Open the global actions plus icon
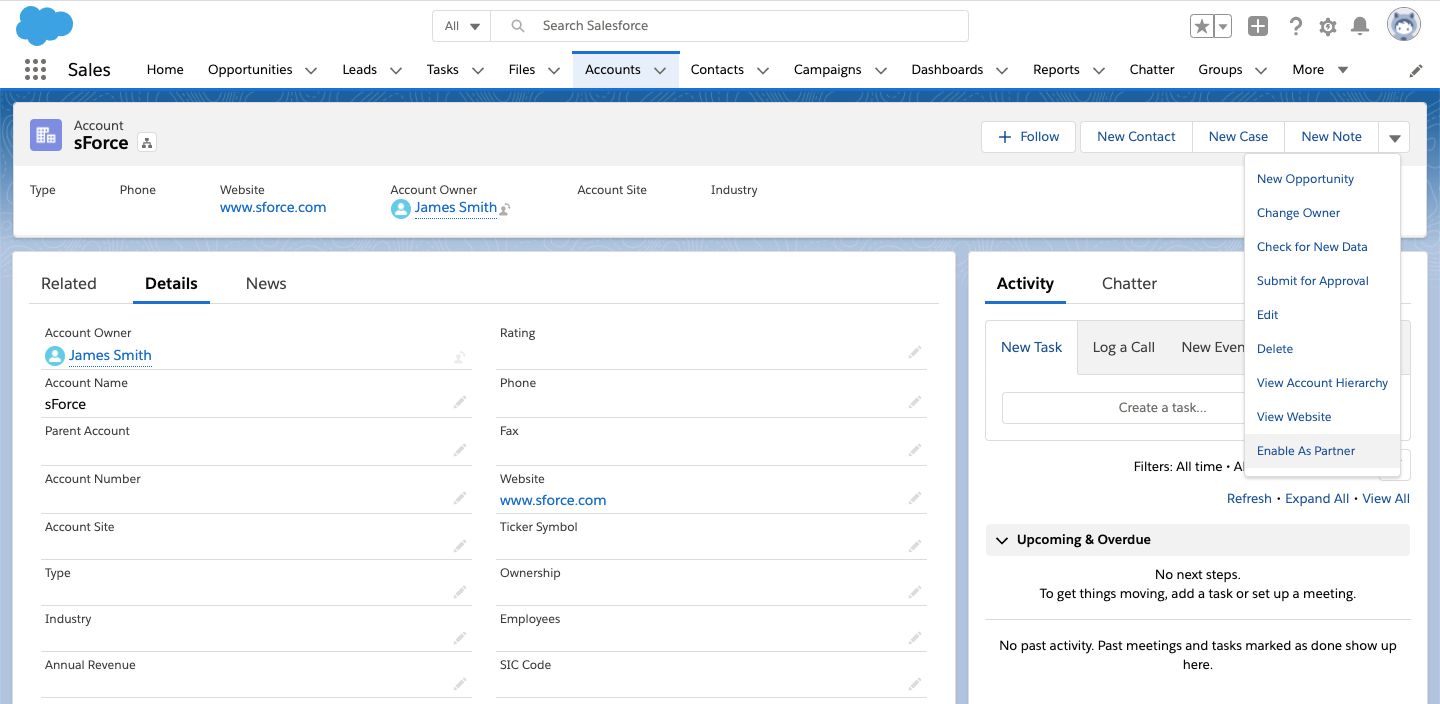The height and width of the screenshot is (704, 1440). (x=1258, y=27)
